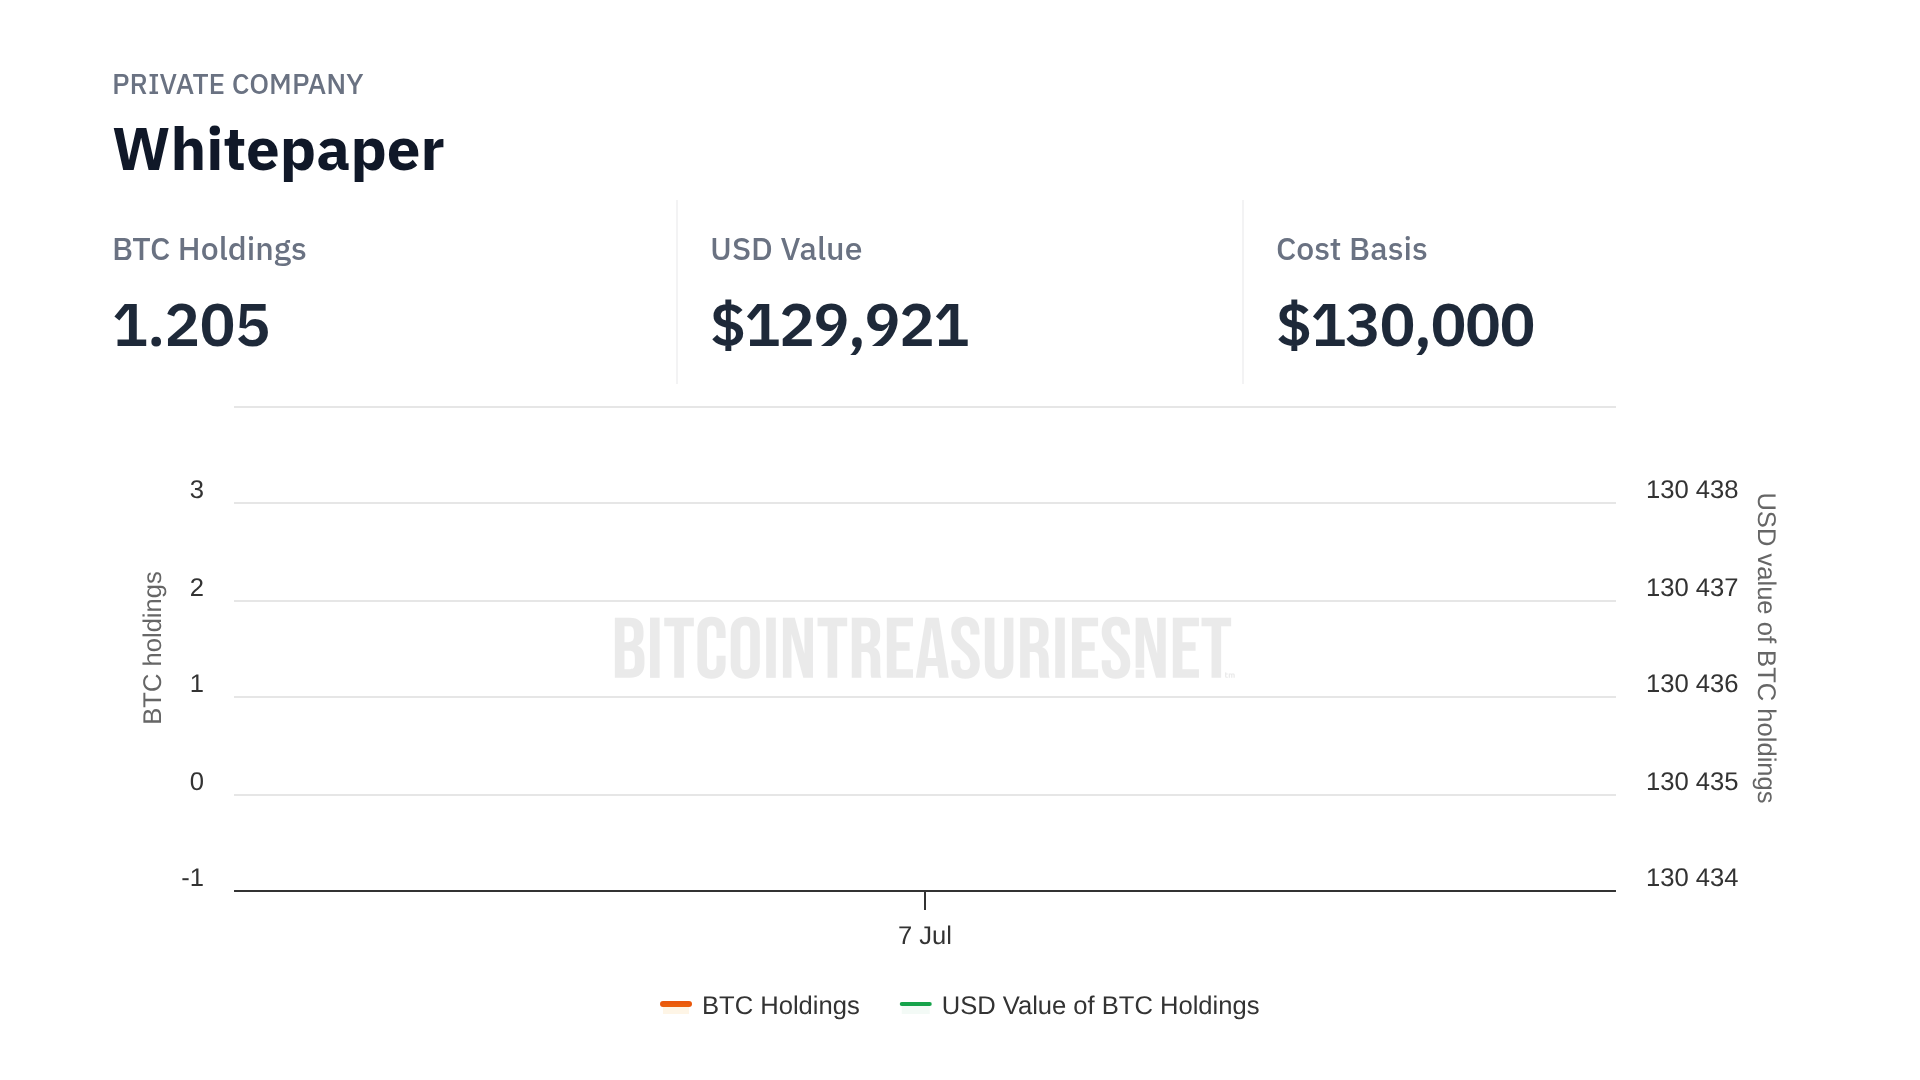
Task: Toggle the BTC Holdings legend series
Action: (780, 1005)
